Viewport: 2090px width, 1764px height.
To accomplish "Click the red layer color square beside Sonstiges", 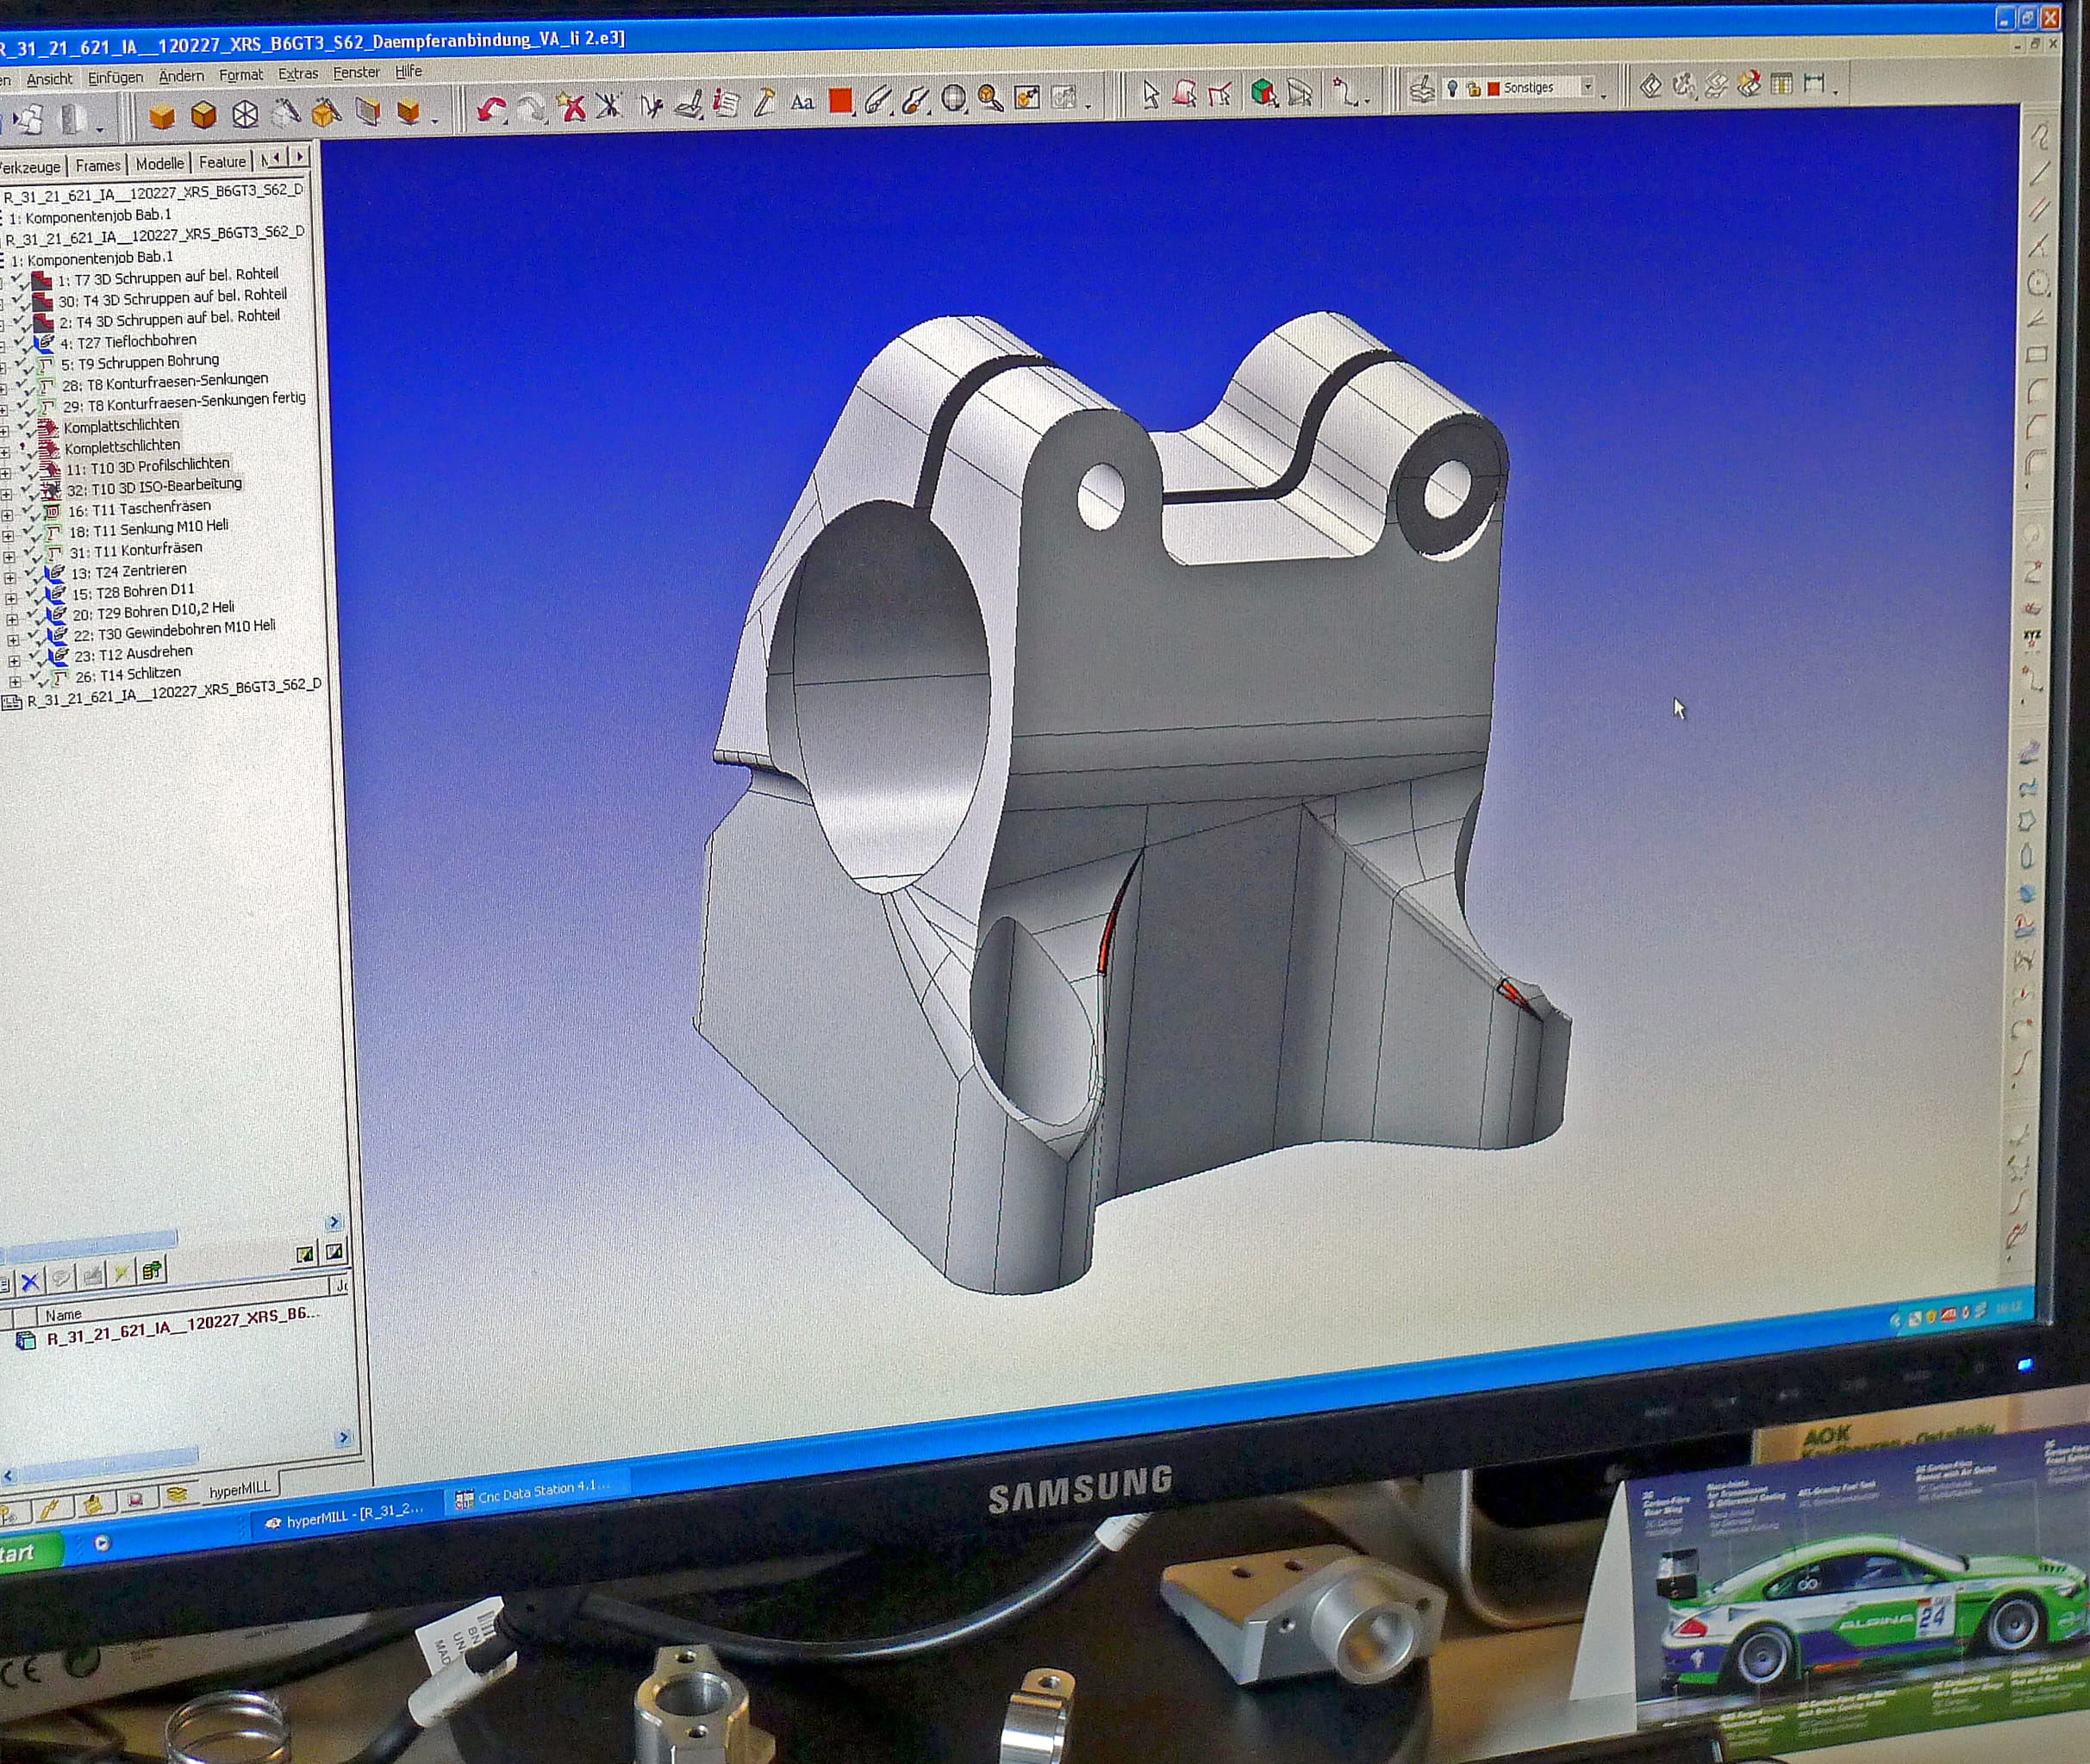I will tap(1493, 89).
